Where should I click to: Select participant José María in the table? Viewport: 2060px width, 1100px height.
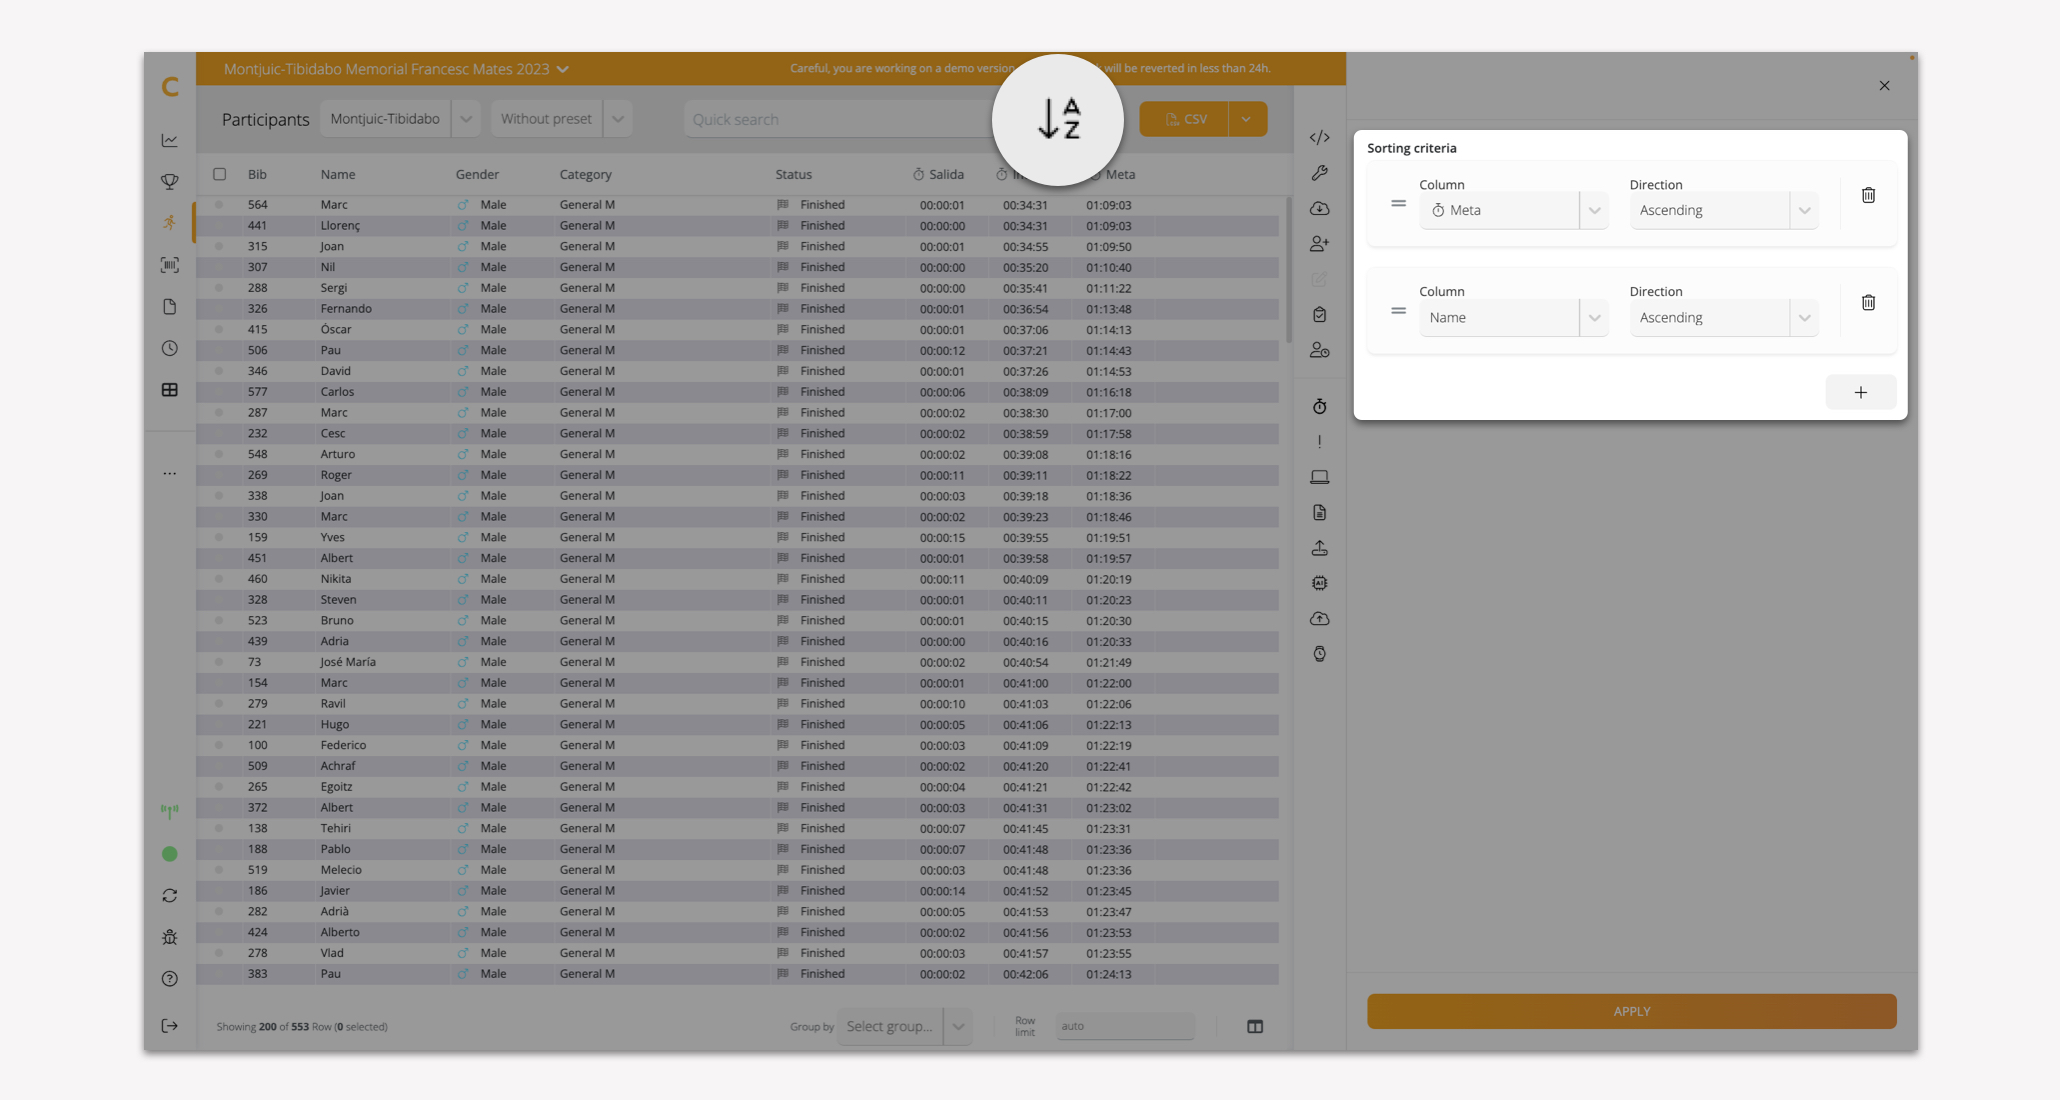coord(348,662)
